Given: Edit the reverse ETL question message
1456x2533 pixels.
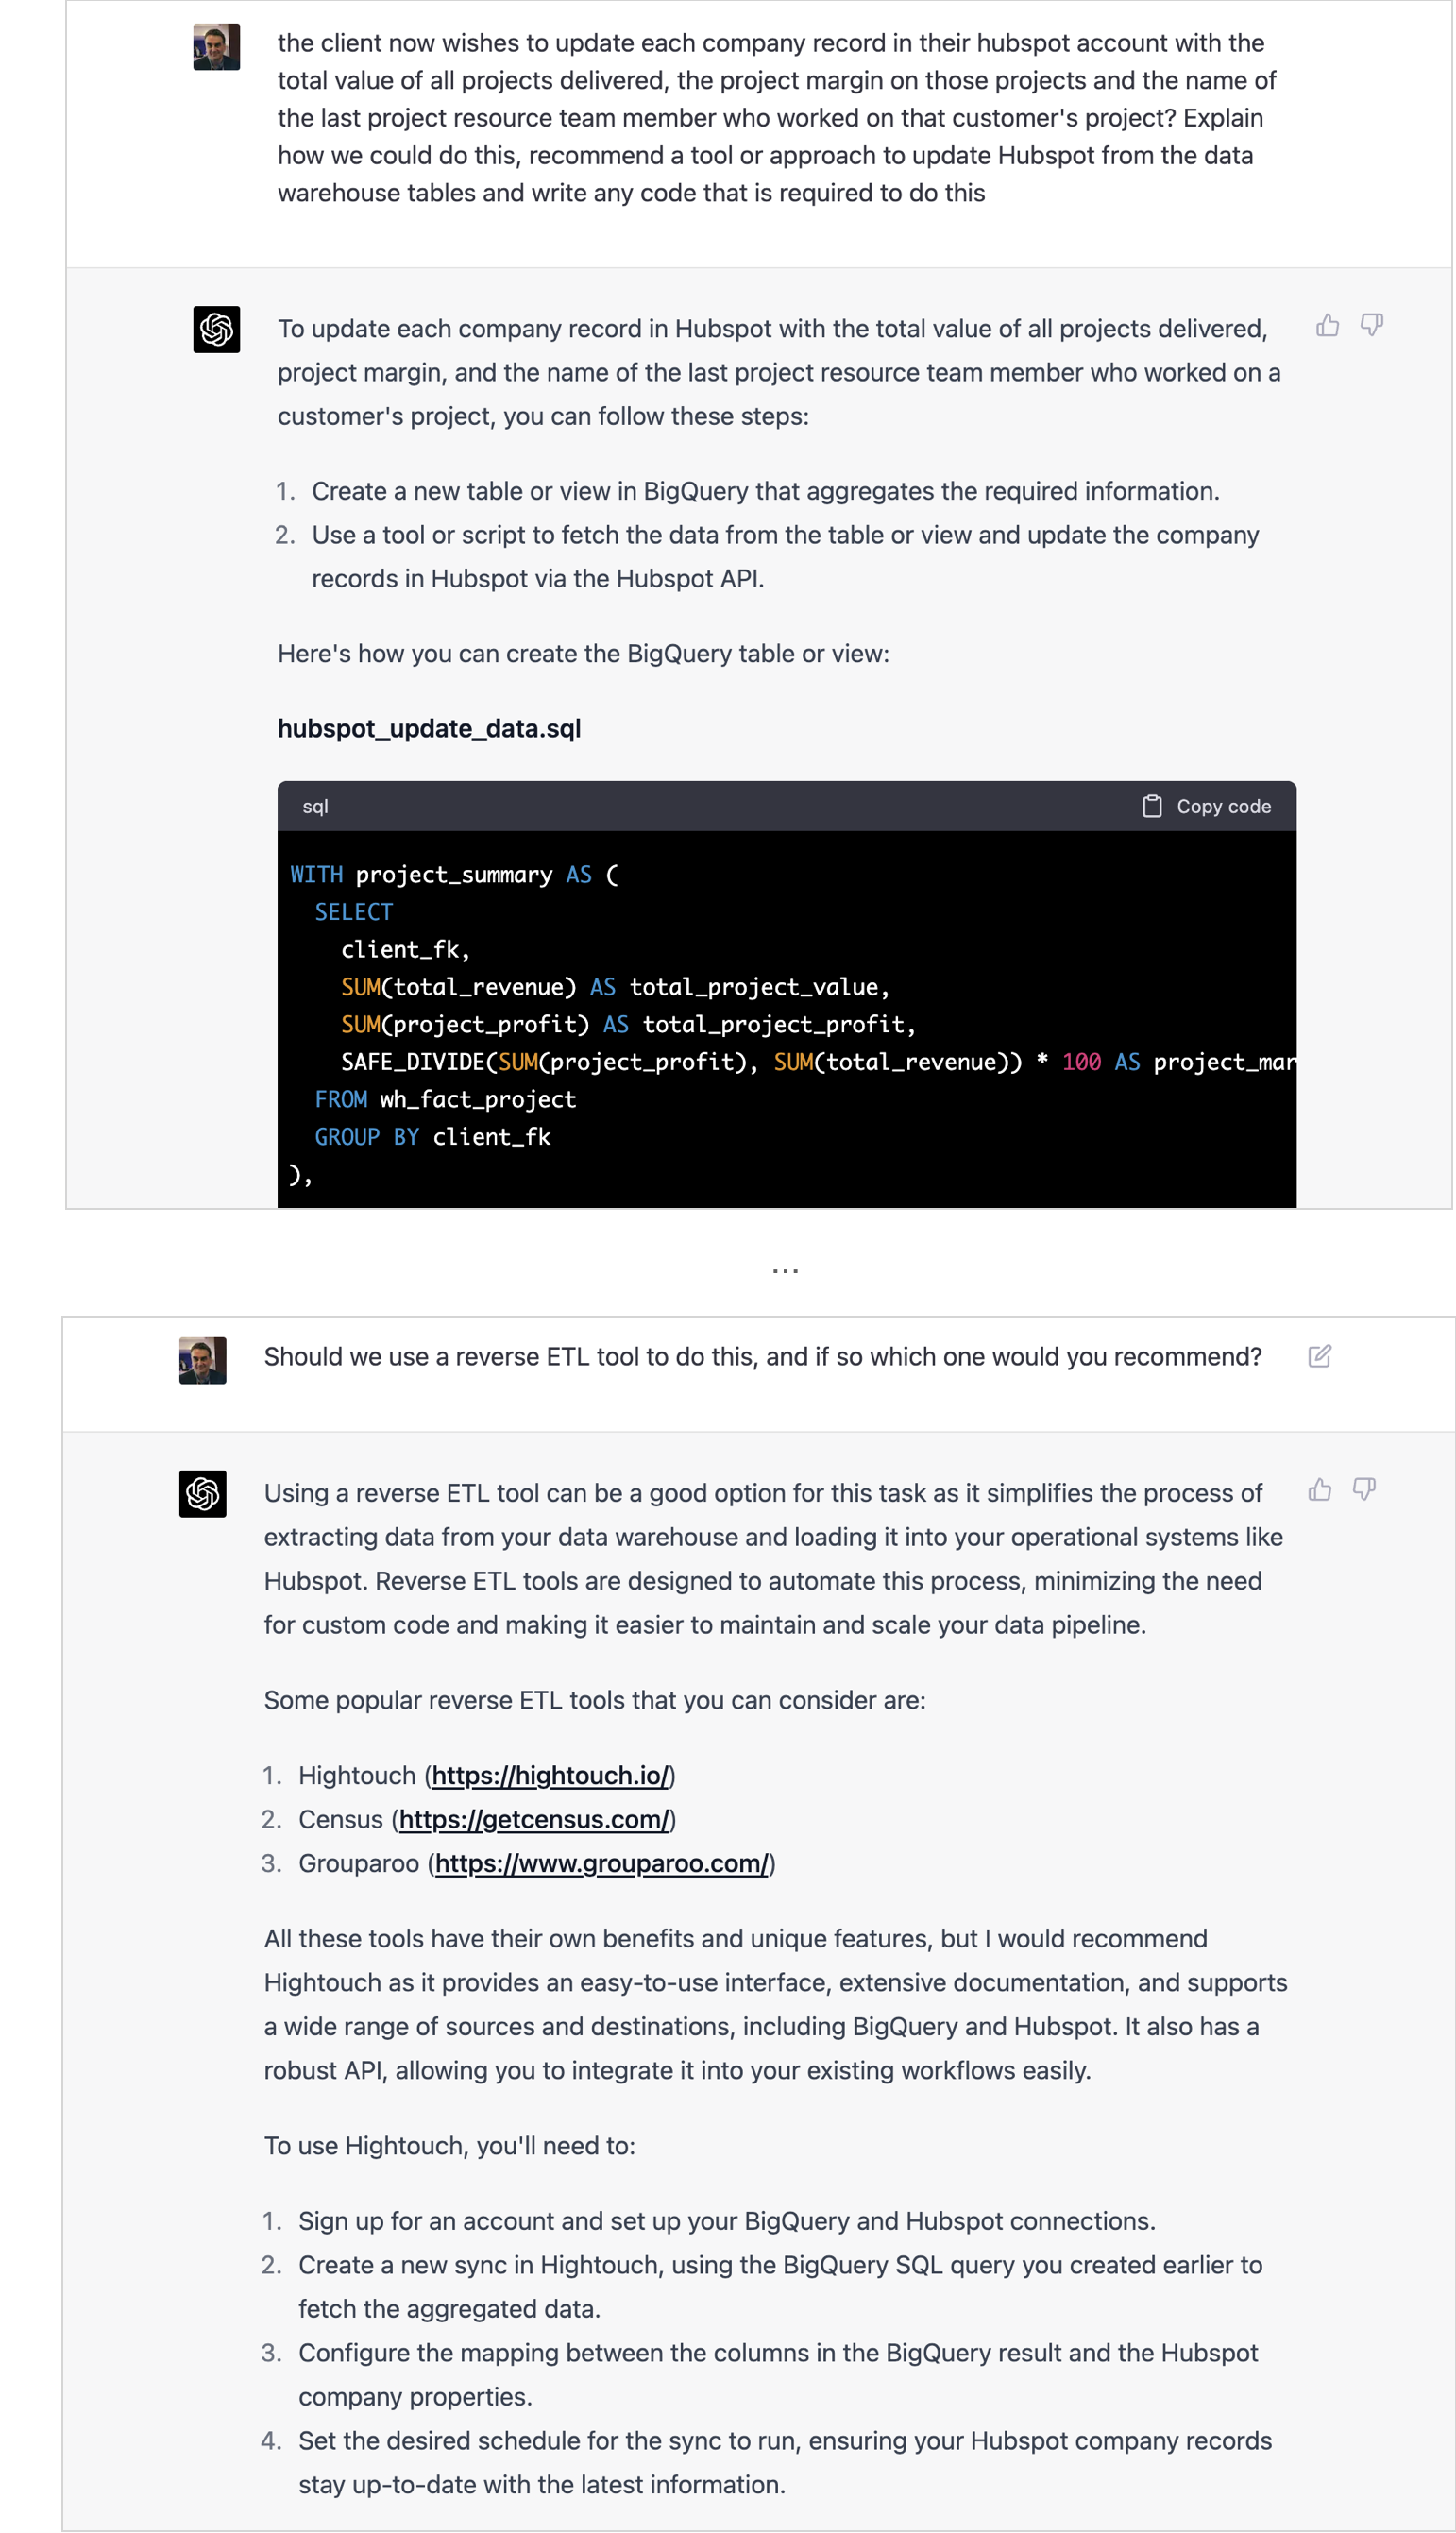Looking at the screenshot, I should pos(1319,1356).
